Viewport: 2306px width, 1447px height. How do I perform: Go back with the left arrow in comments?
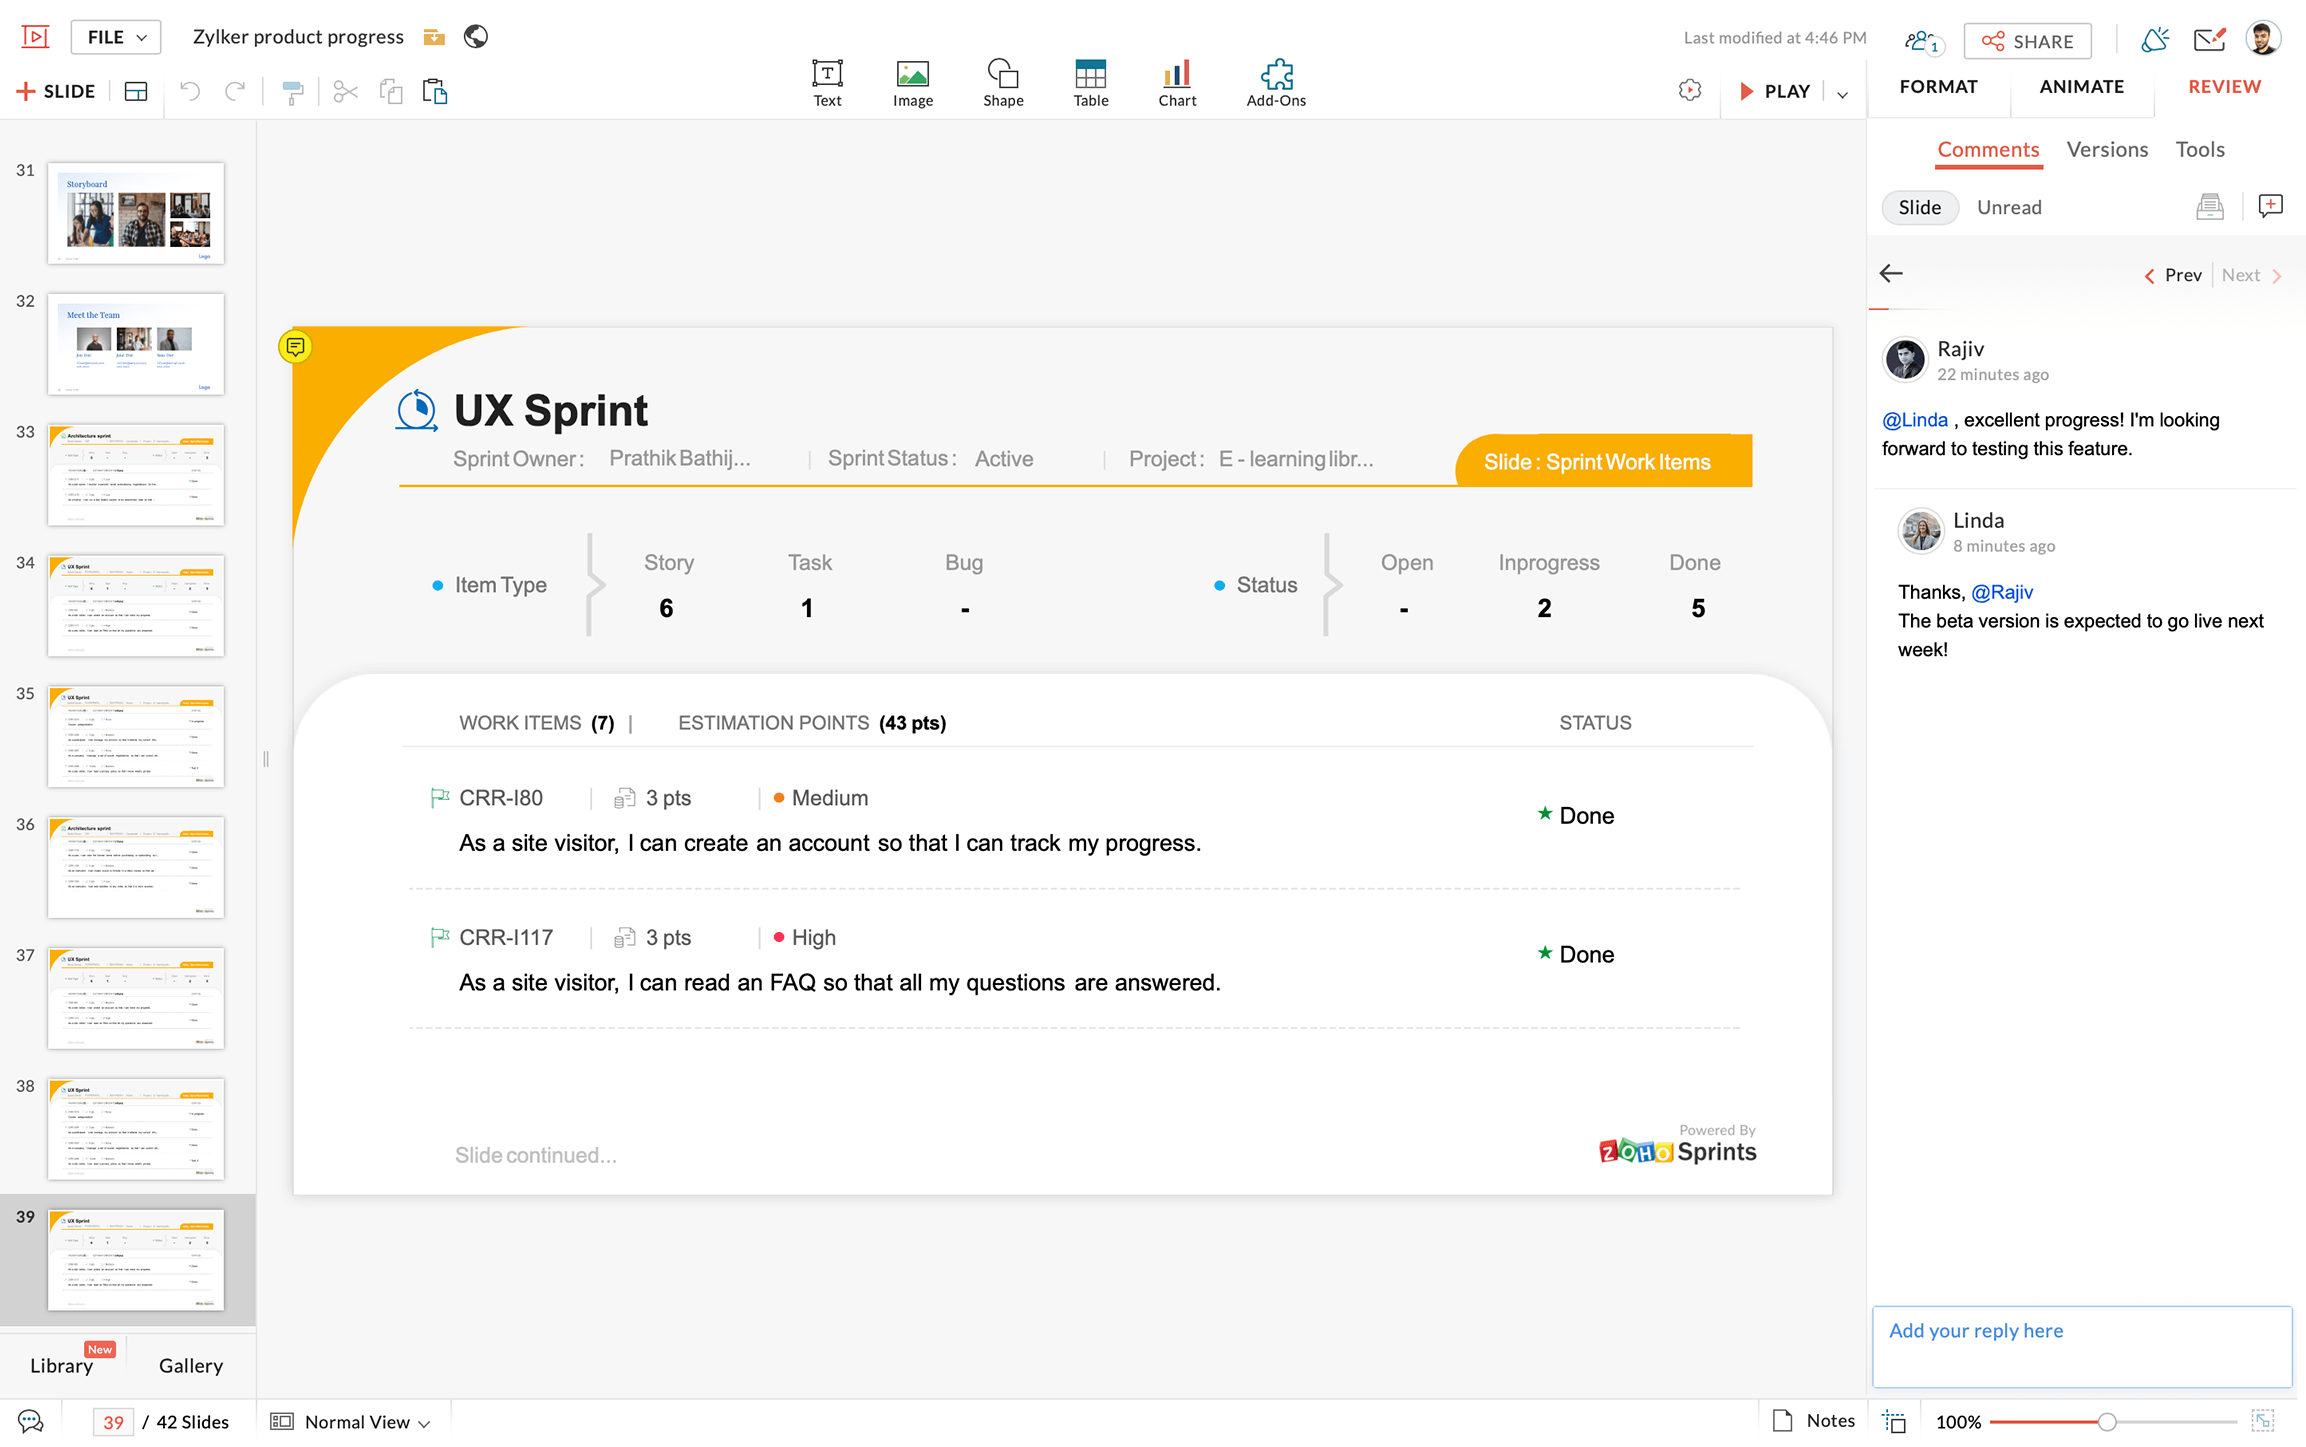(x=1891, y=273)
